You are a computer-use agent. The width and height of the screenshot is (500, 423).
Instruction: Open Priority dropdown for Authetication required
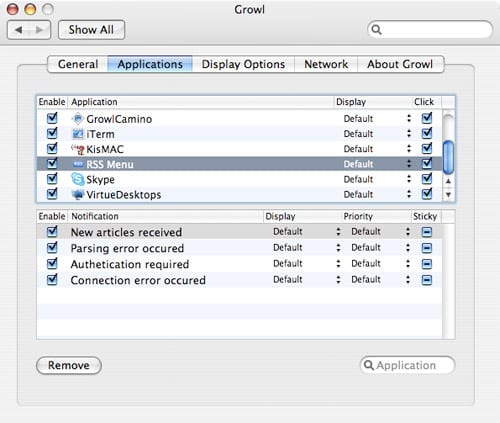pos(380,263)
